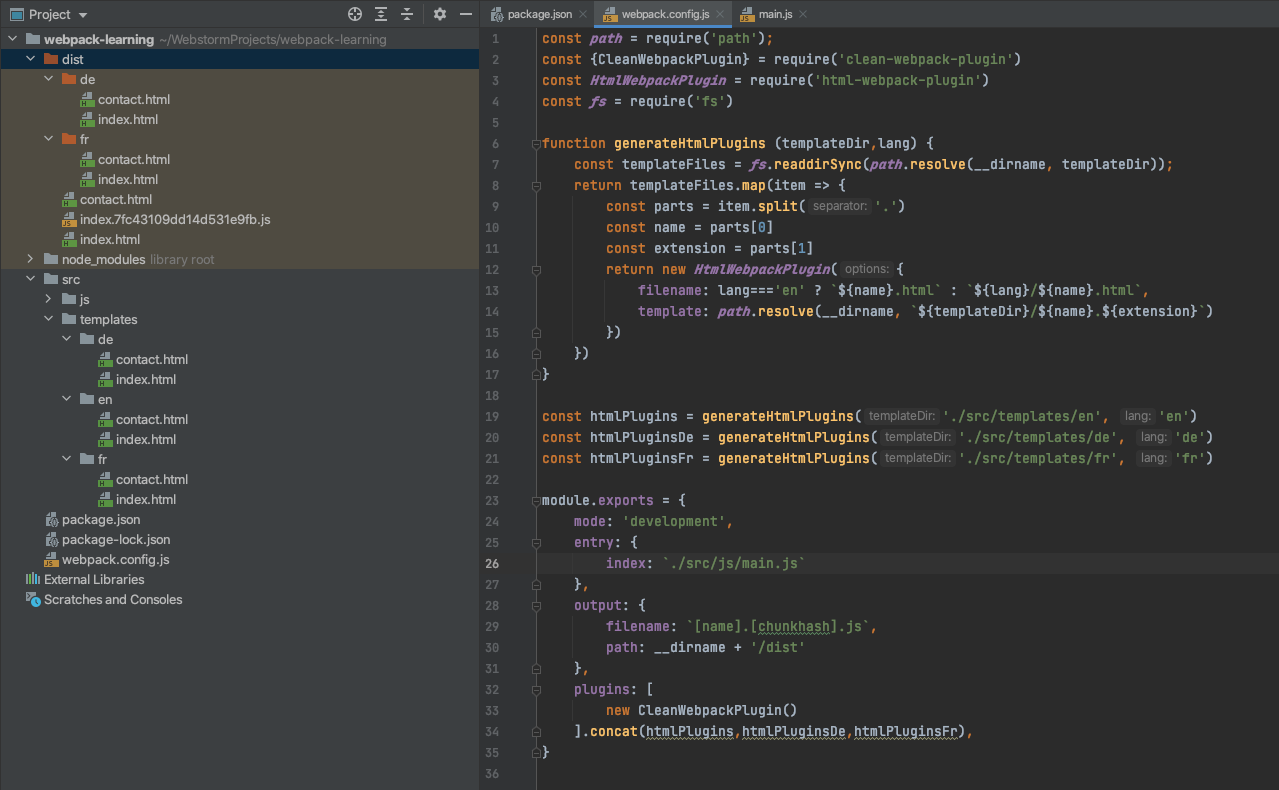Screen dimensions: 1279x790
Task: Collapse the dist/de folder
Action: [49, 80]
